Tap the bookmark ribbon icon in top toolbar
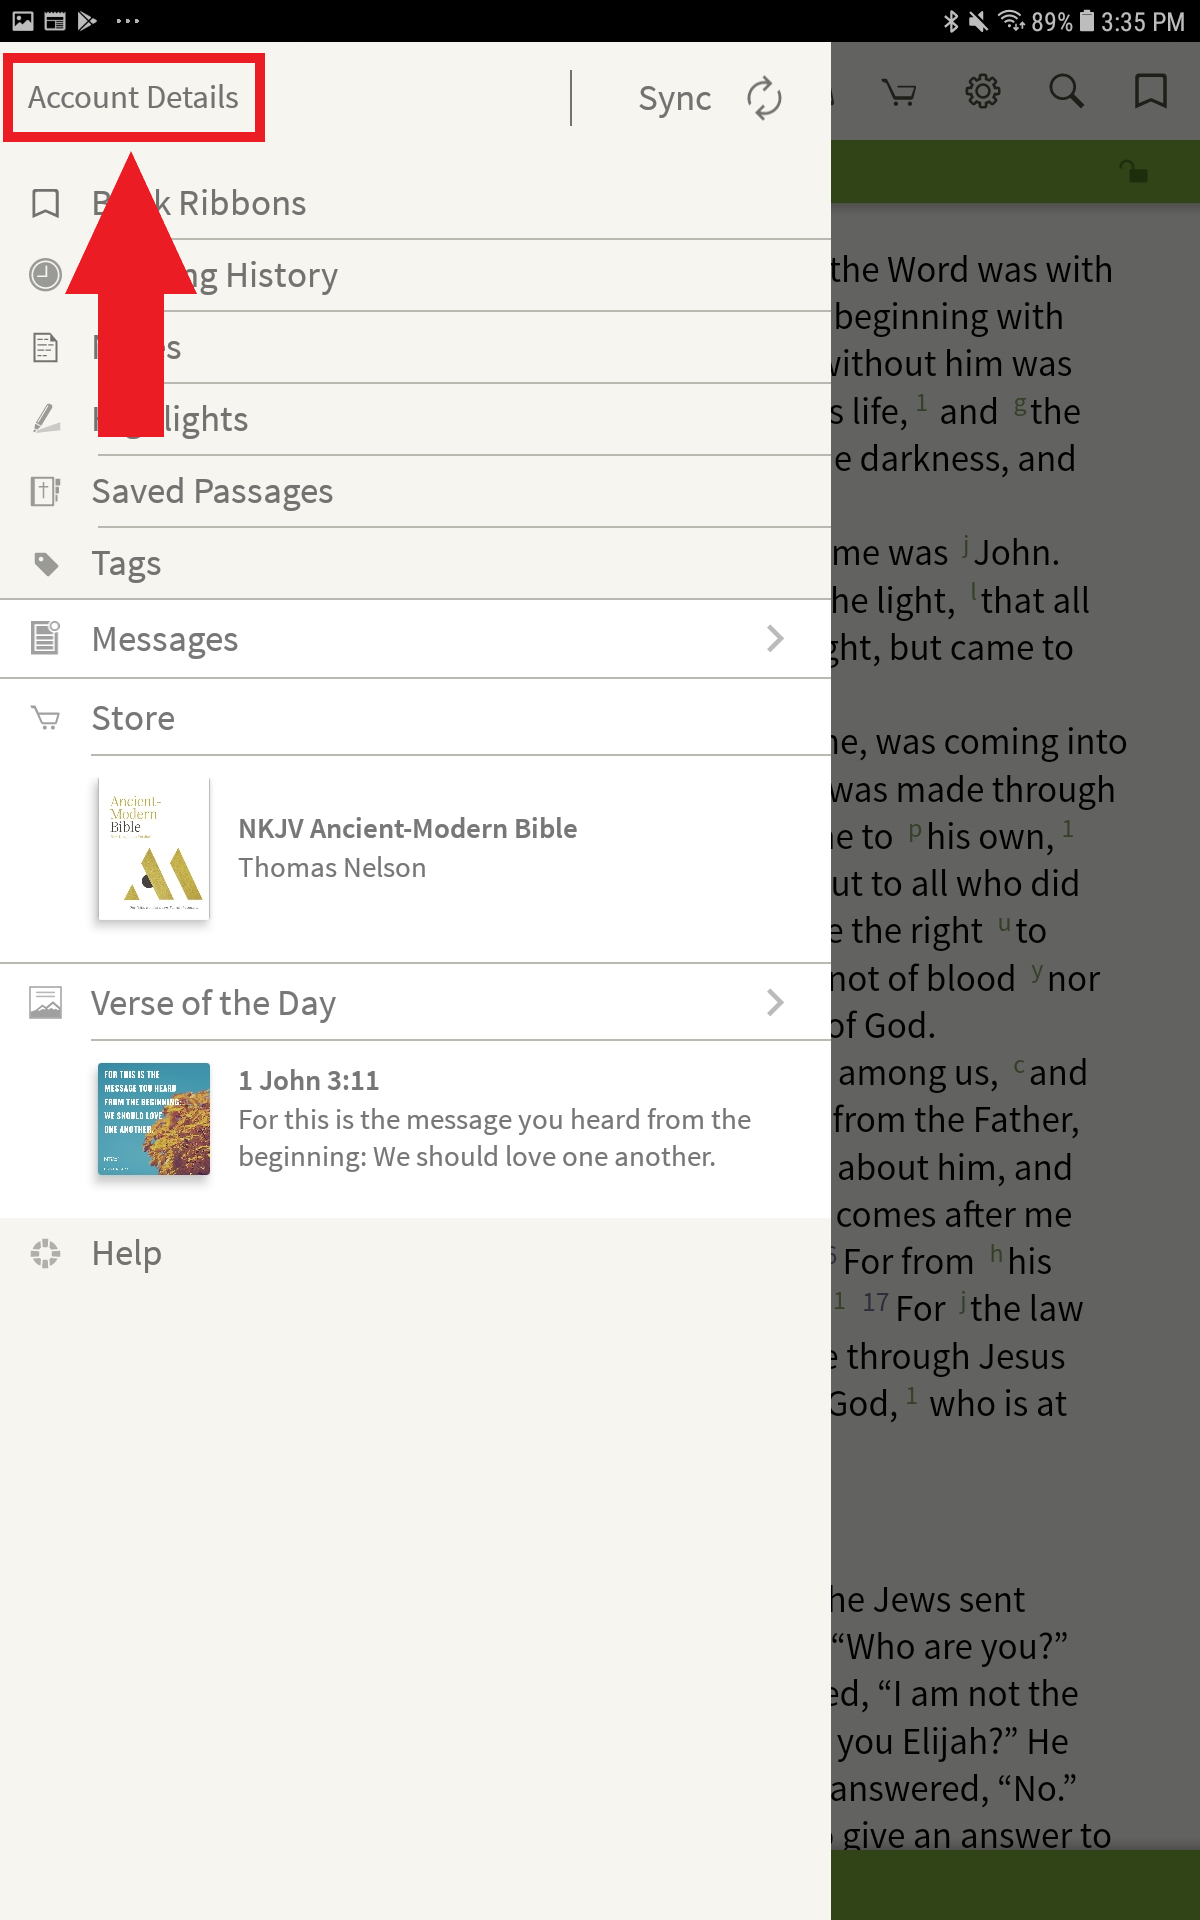 [1150, 91]
